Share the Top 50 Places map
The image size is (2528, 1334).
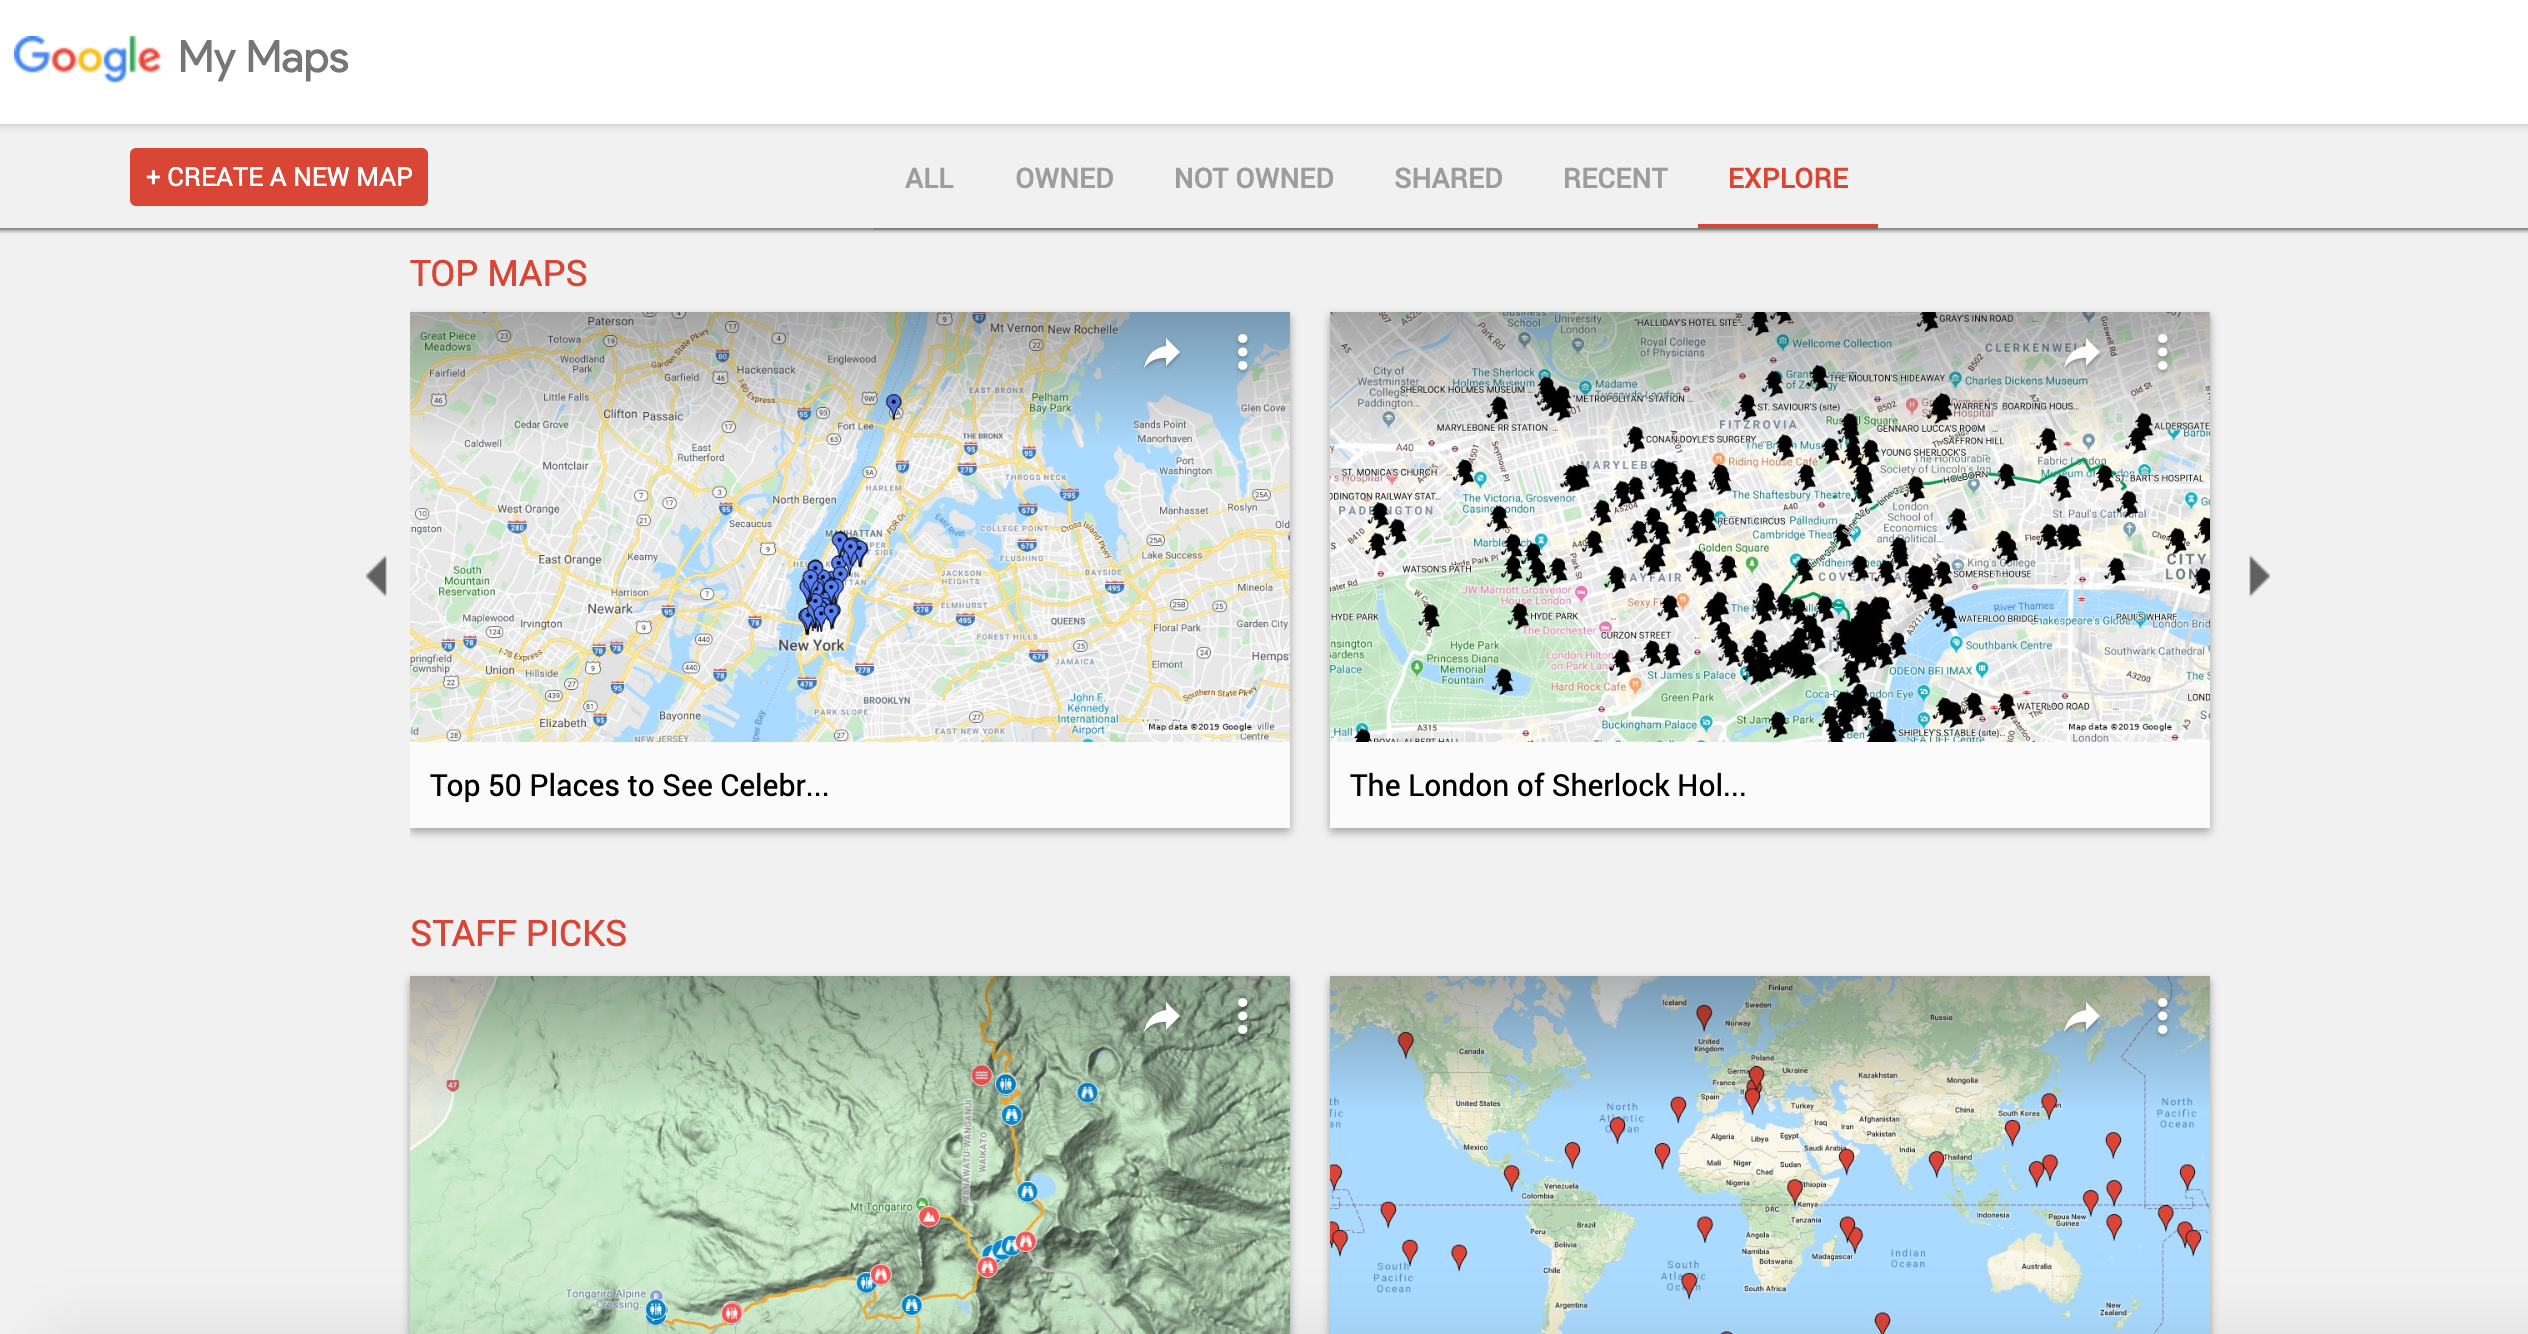(1162, 353)
